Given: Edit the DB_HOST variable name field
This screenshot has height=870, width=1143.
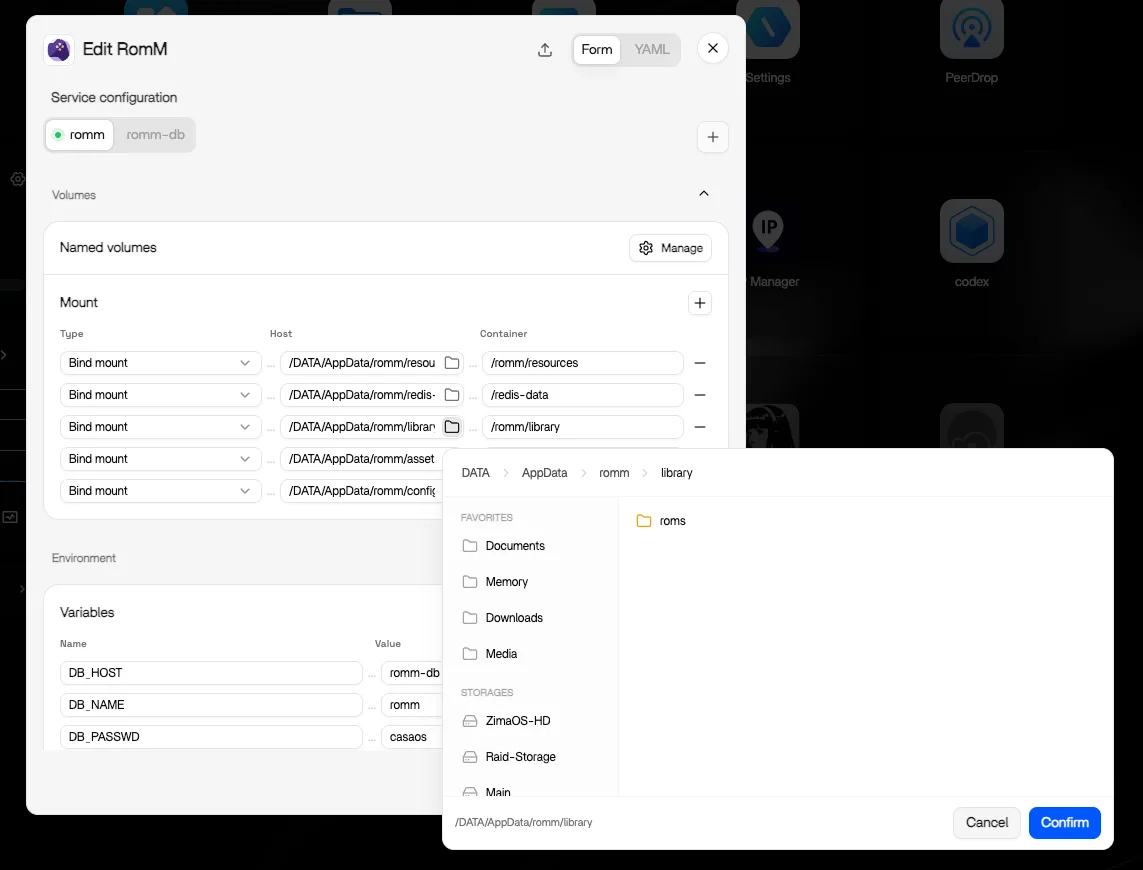Looking at the screenshot, I should coord(211,673).
